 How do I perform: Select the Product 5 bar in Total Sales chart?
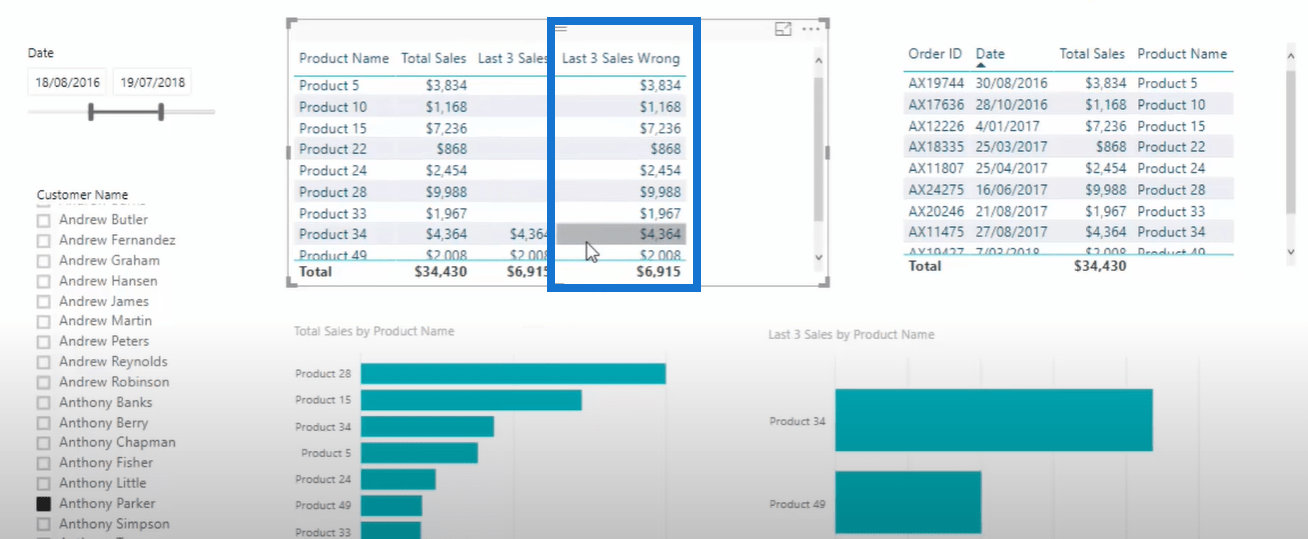tap(419, 453)
